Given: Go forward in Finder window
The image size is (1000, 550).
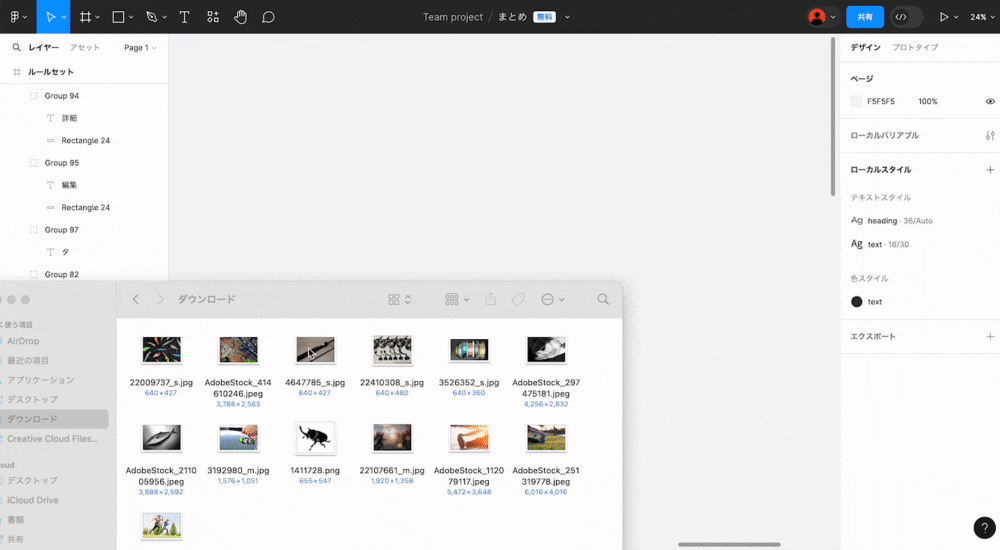Looking at the screenshot, I should (x=160, y=299).
